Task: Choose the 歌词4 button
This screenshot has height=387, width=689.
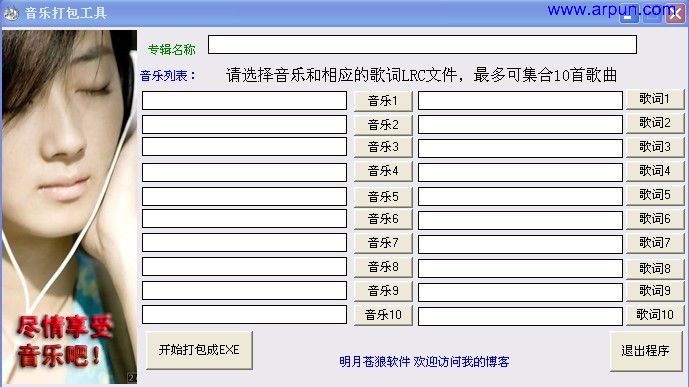Action: 655,171
